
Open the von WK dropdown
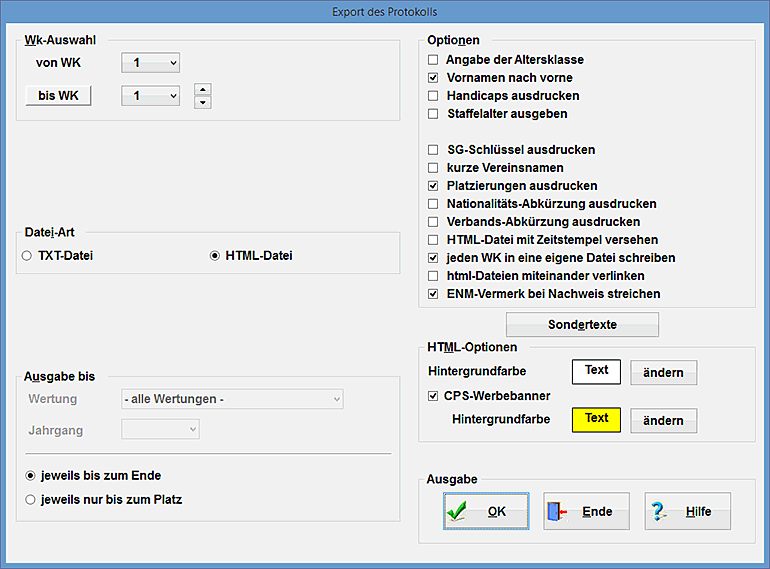(150, 63)
